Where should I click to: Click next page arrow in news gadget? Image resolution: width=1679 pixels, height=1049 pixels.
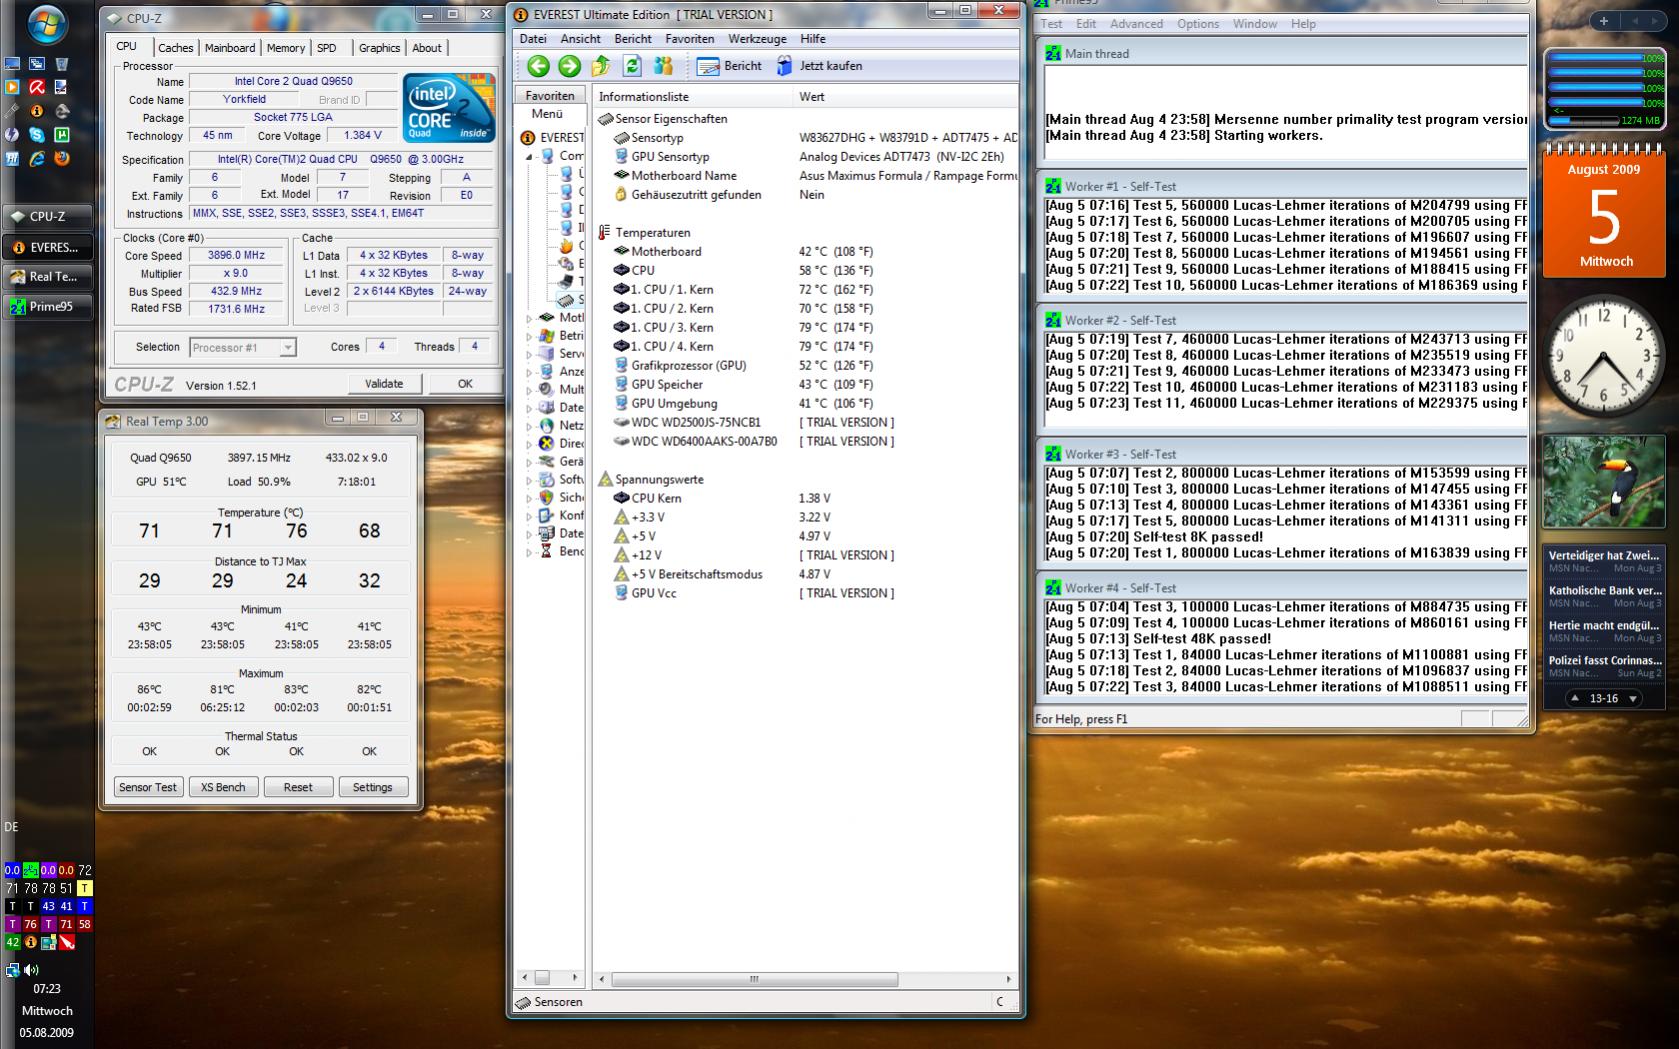pyautogui.click(x=1633, y=699)
